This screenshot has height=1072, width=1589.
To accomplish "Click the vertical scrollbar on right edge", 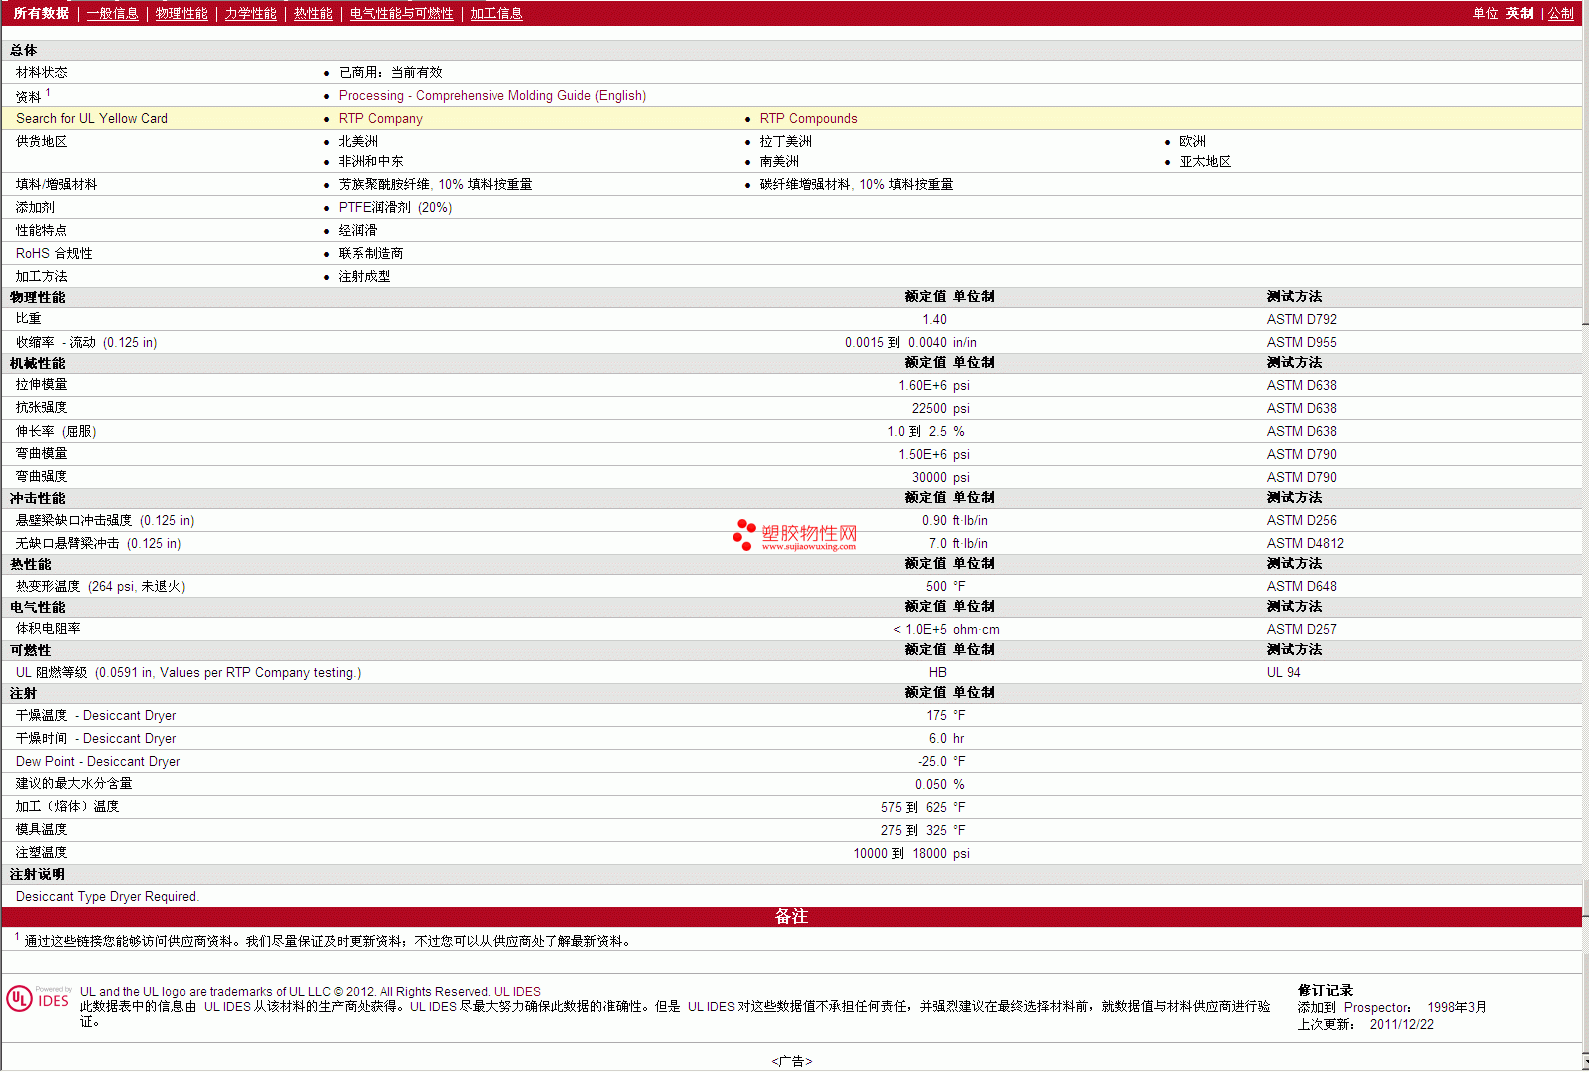I will tap(1585, 536).
